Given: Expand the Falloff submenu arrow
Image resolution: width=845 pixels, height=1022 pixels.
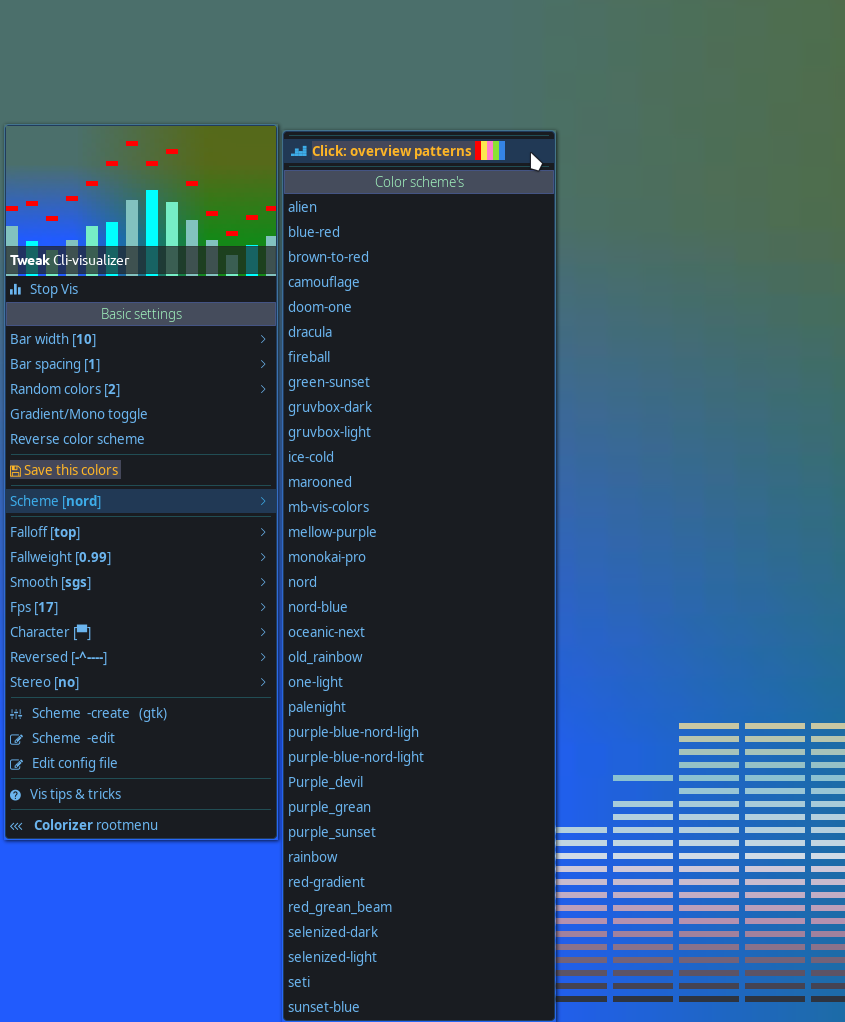Looking at the screenshot, I should (x=263, y=532).
